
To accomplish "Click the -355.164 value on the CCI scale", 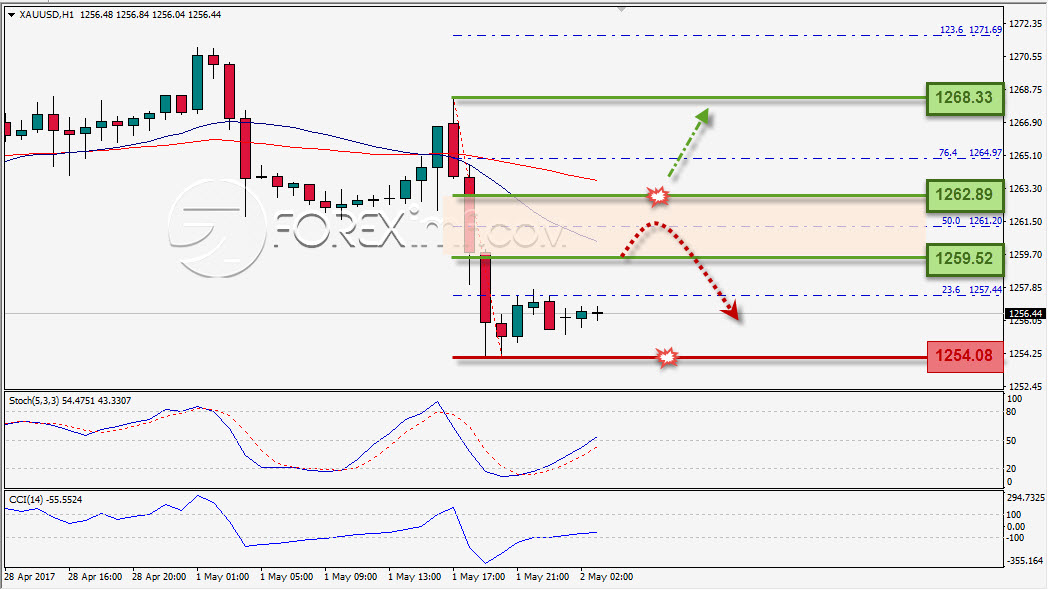I will tap(1025, 561).
